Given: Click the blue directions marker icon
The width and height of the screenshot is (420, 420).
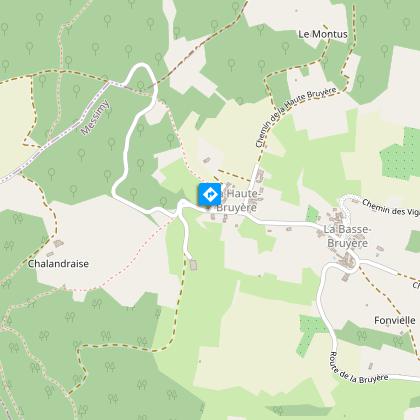Looking at the screenshot, I should (x=210, y=194).
